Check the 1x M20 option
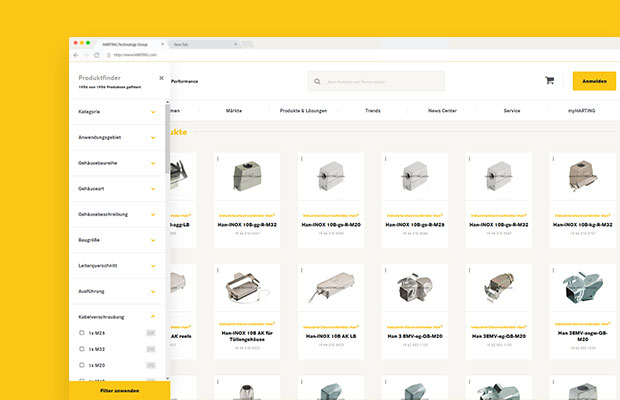 click(x=82, y=365)
